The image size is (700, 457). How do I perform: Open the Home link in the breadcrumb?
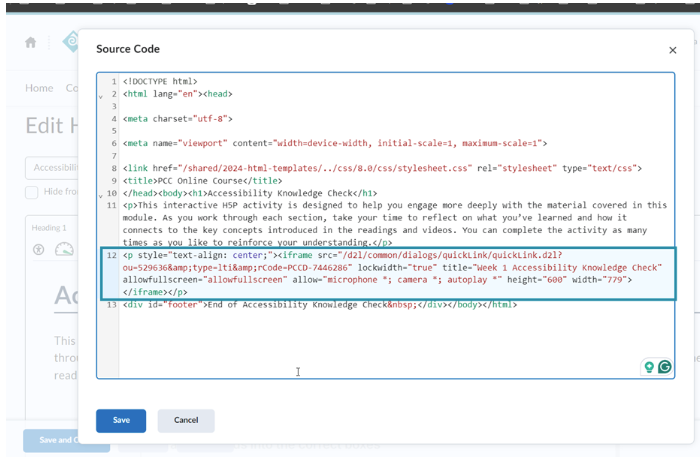point(39,88)
